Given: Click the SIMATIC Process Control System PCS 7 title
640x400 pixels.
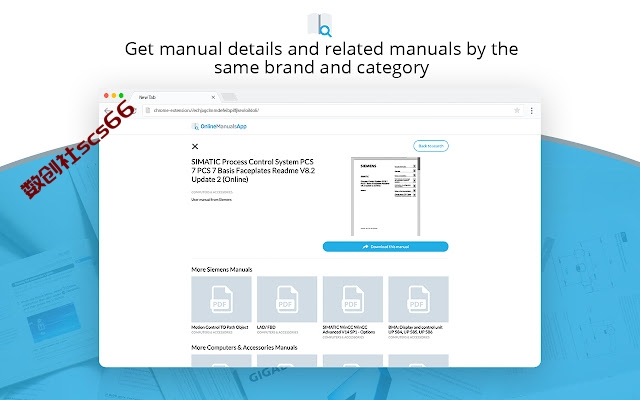Looking at the screenshot, I should [253, 171].
